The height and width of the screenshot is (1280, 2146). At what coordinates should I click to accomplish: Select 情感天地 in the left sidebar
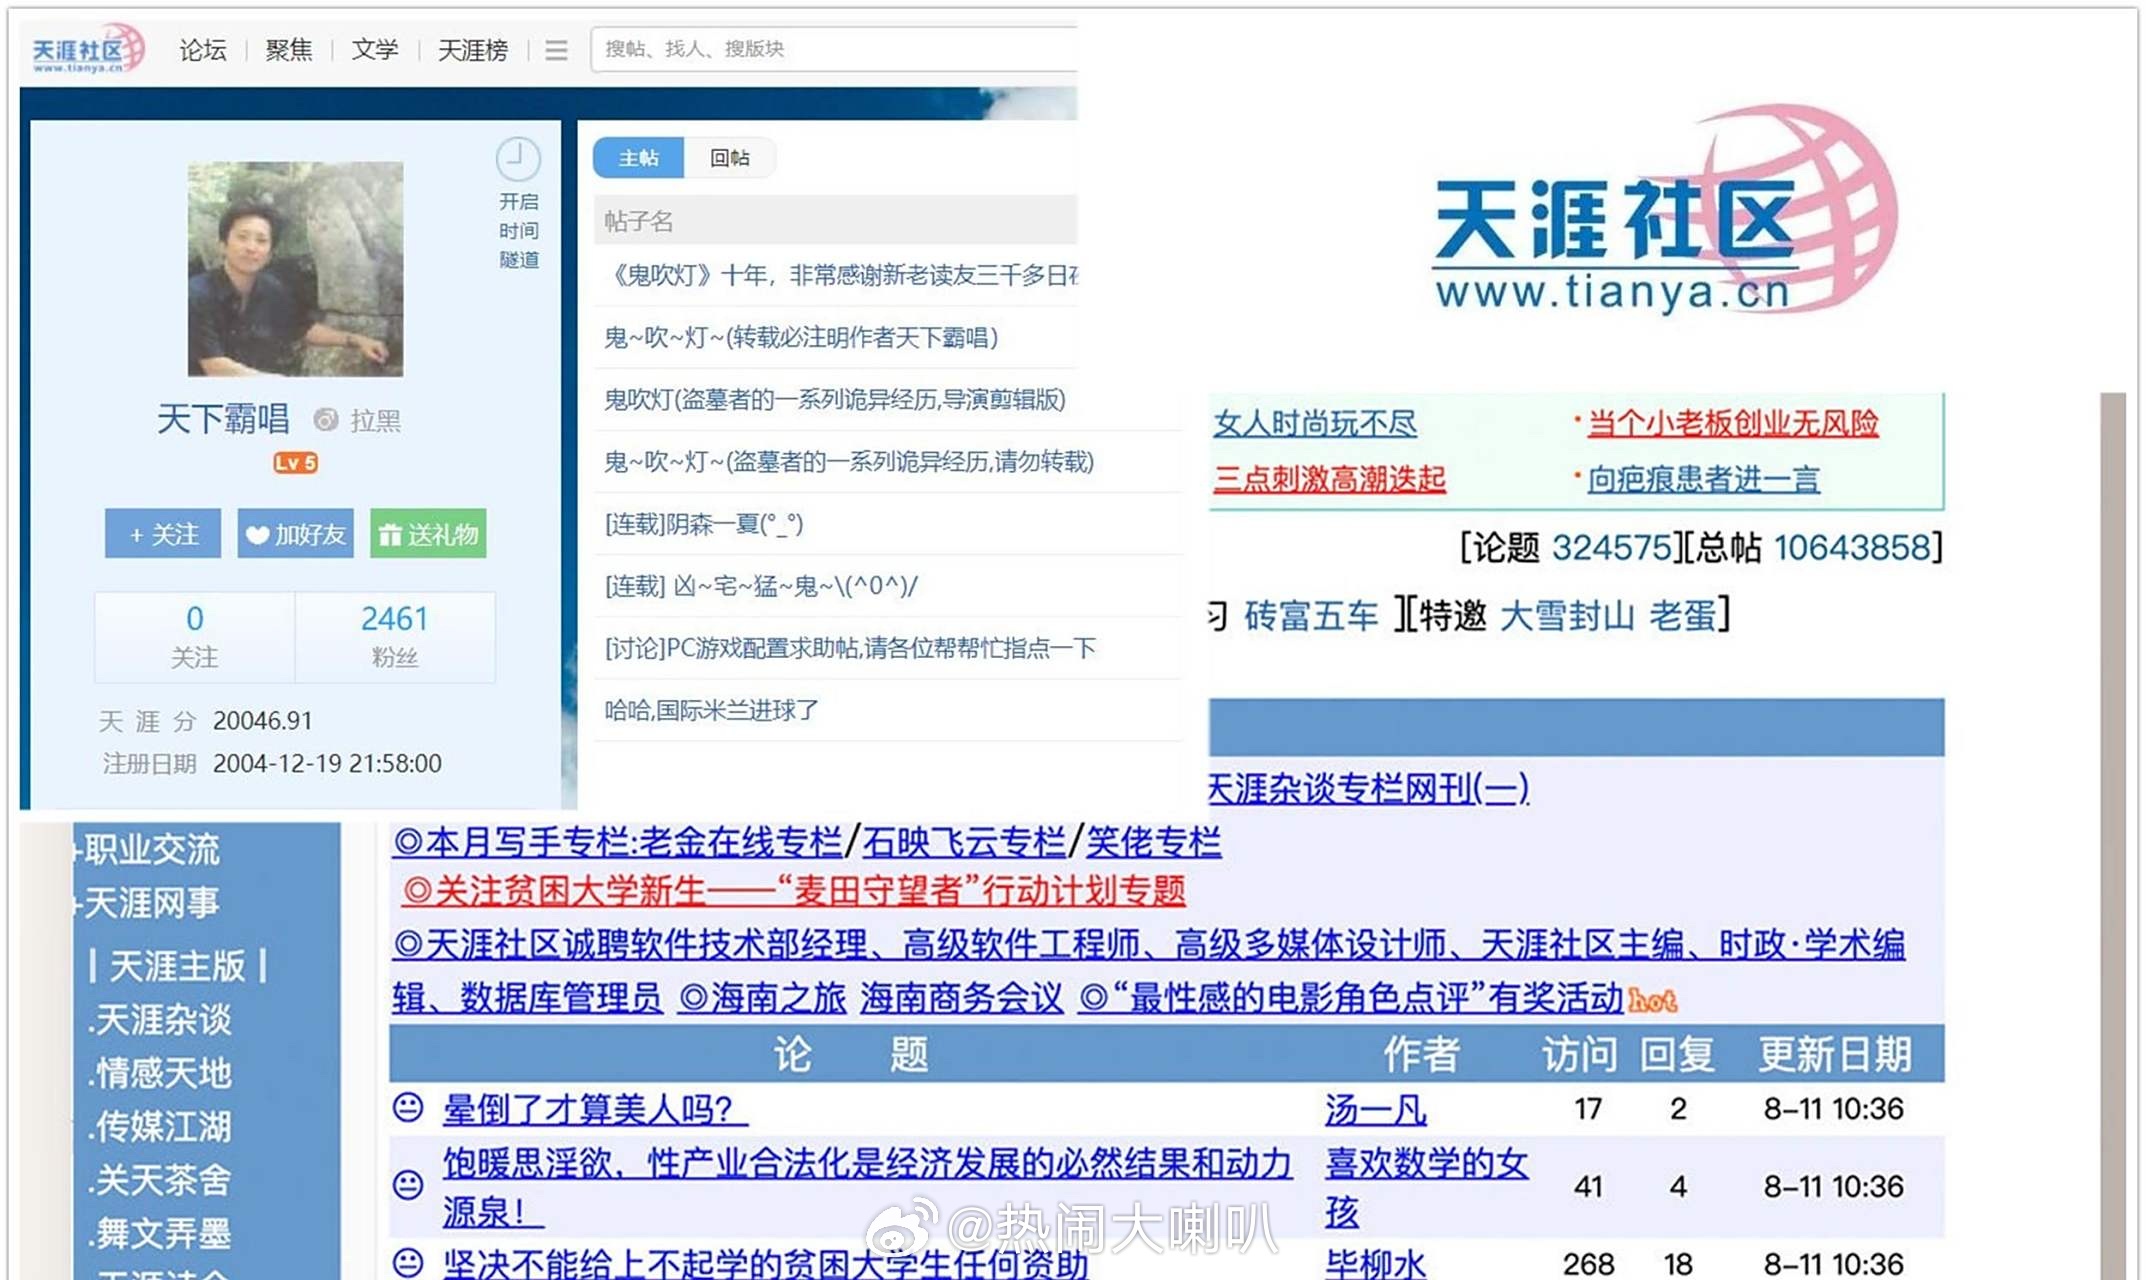(162, 1073)
